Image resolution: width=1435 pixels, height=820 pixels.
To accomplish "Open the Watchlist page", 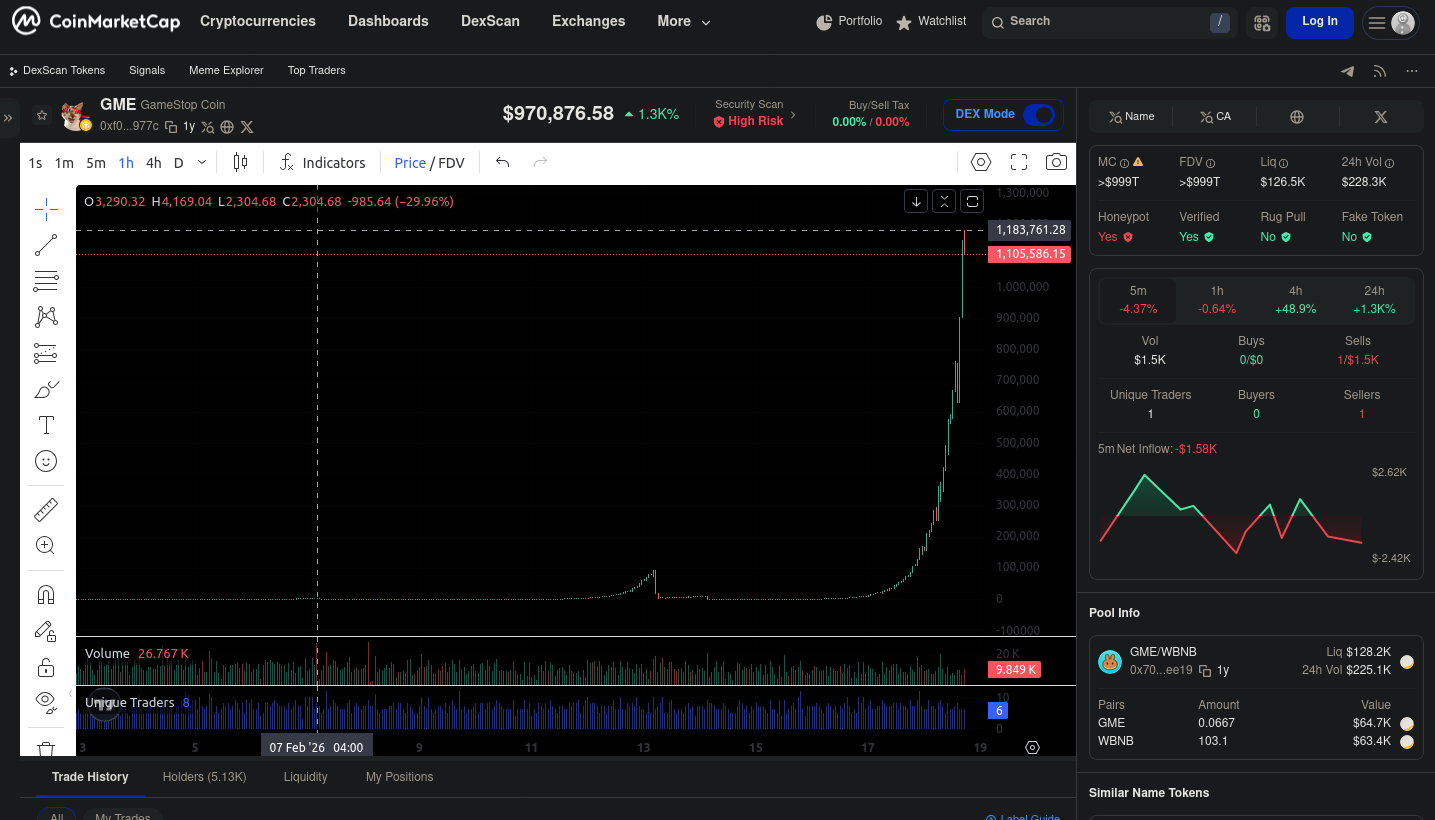I will (x=931, y=21).
